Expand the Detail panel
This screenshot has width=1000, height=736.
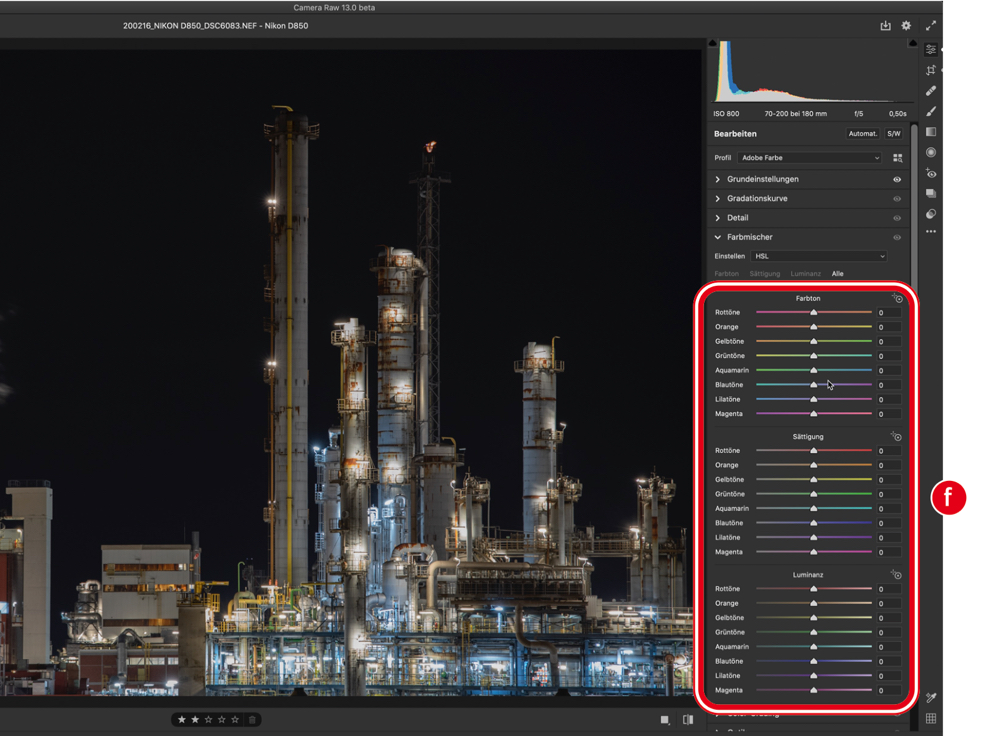click(x=737, y=218)
